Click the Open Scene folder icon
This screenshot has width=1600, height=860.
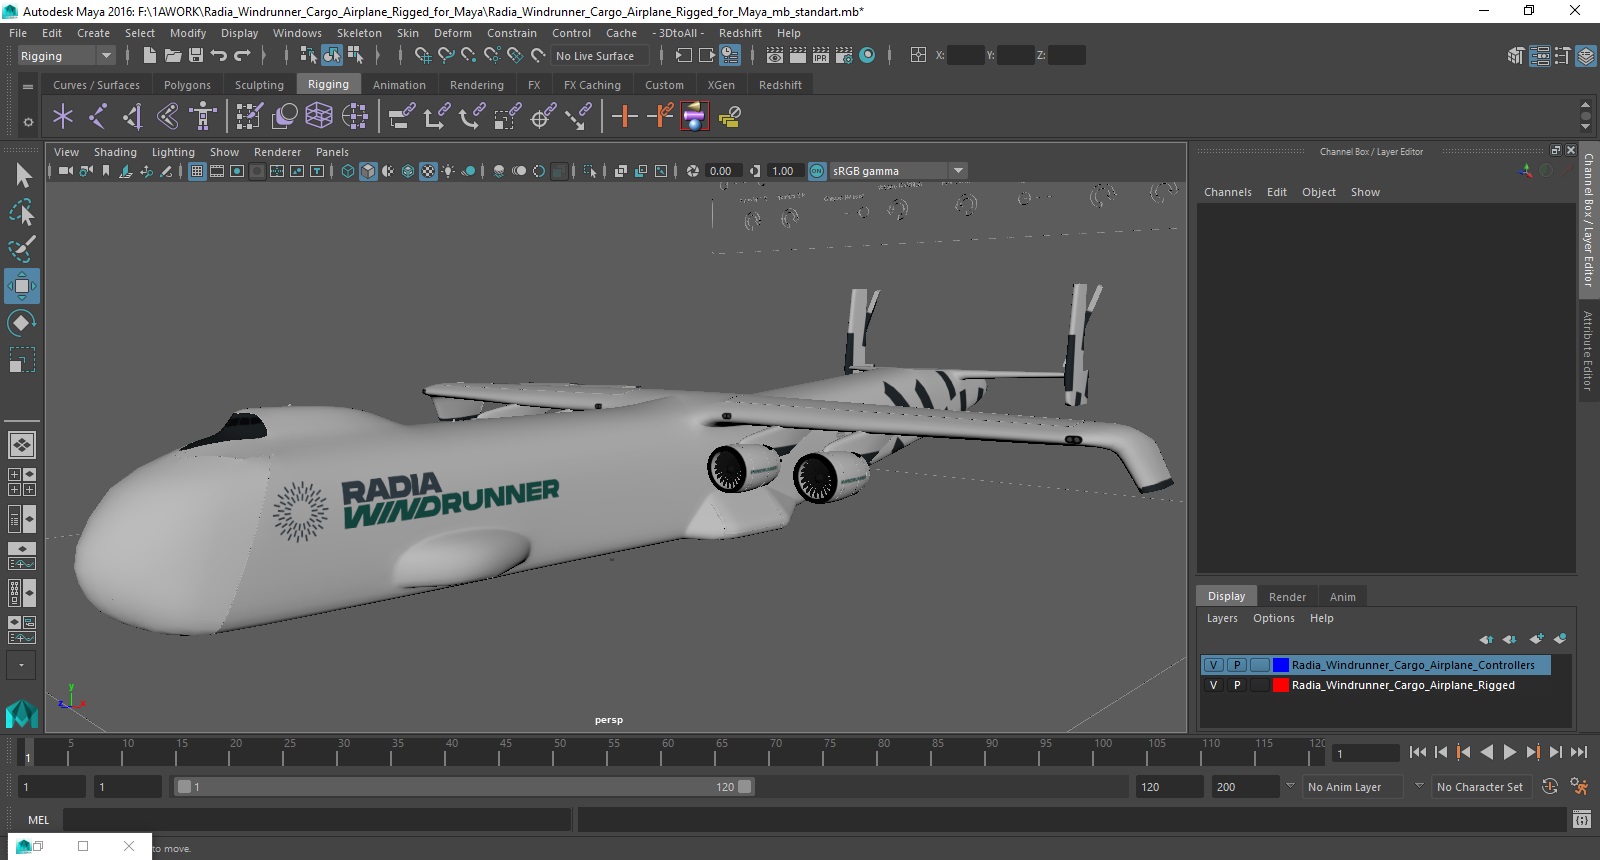(173, 56)
